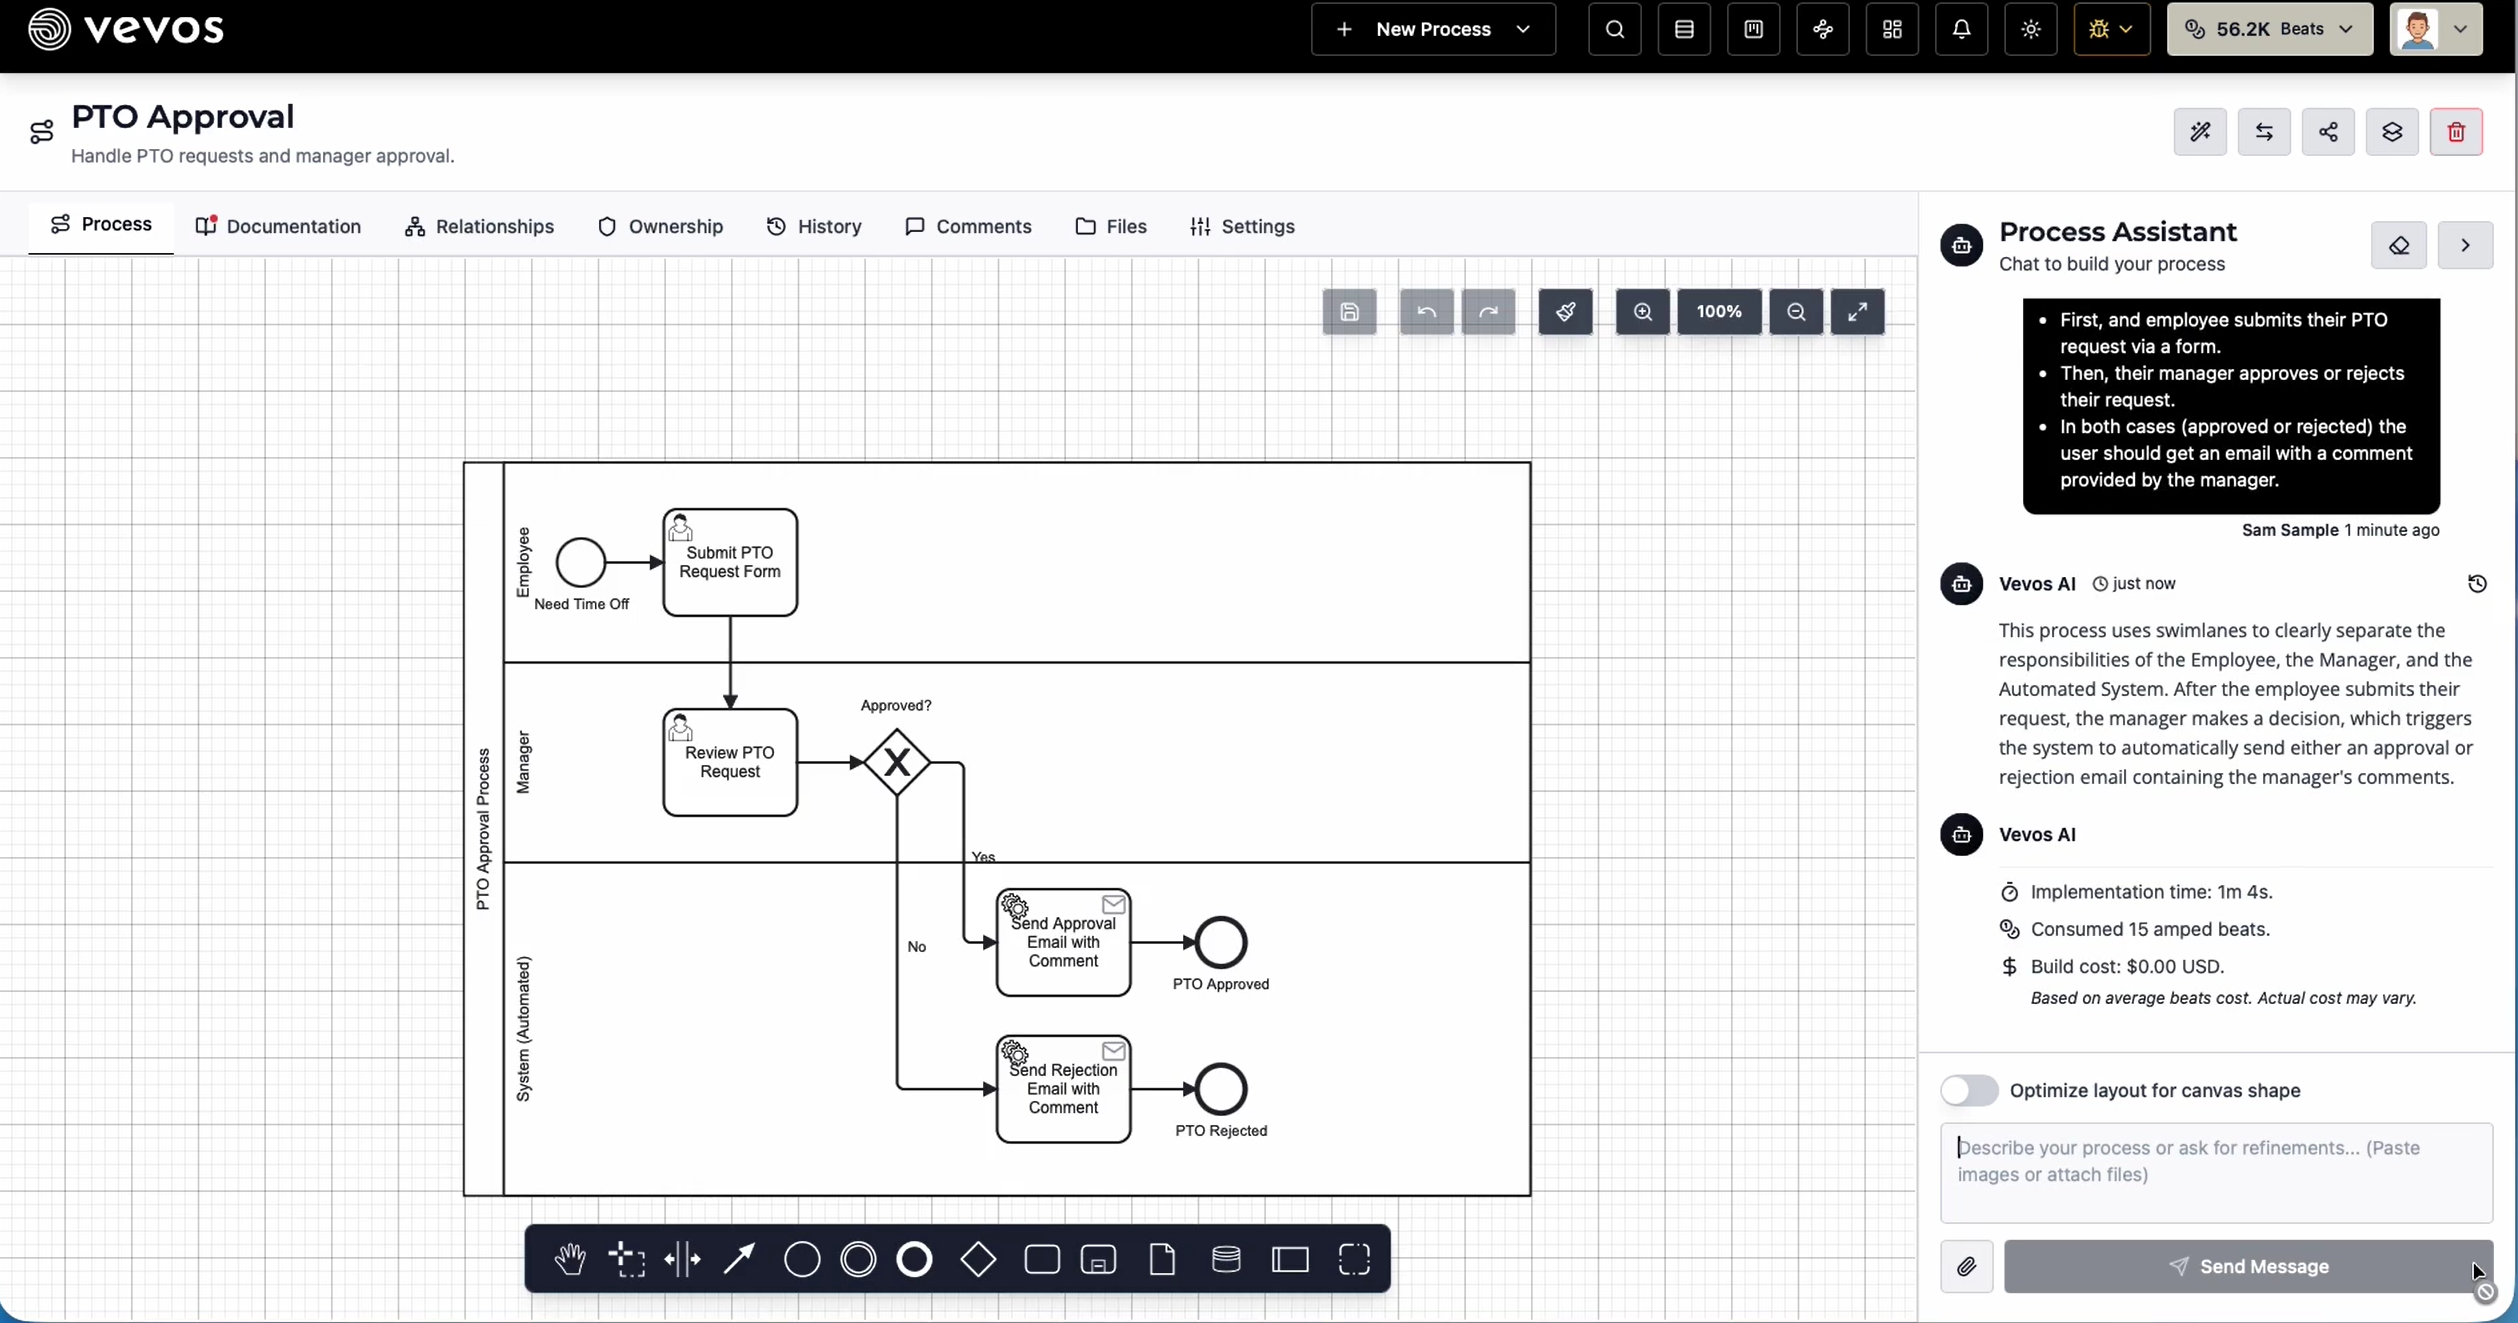This screenshot has width=2518, height=1323.
Task: Select the lasso selection tool
Action: [x=627, y=1259]
